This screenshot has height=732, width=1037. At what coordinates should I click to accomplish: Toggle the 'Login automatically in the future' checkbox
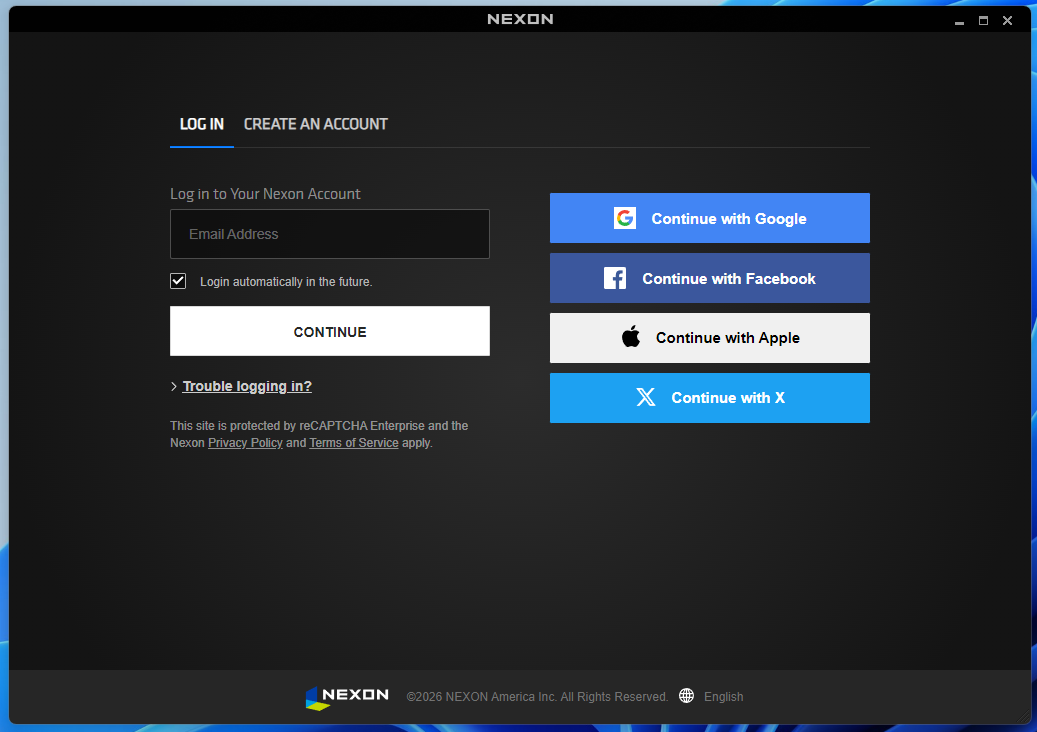click(178, 281)
